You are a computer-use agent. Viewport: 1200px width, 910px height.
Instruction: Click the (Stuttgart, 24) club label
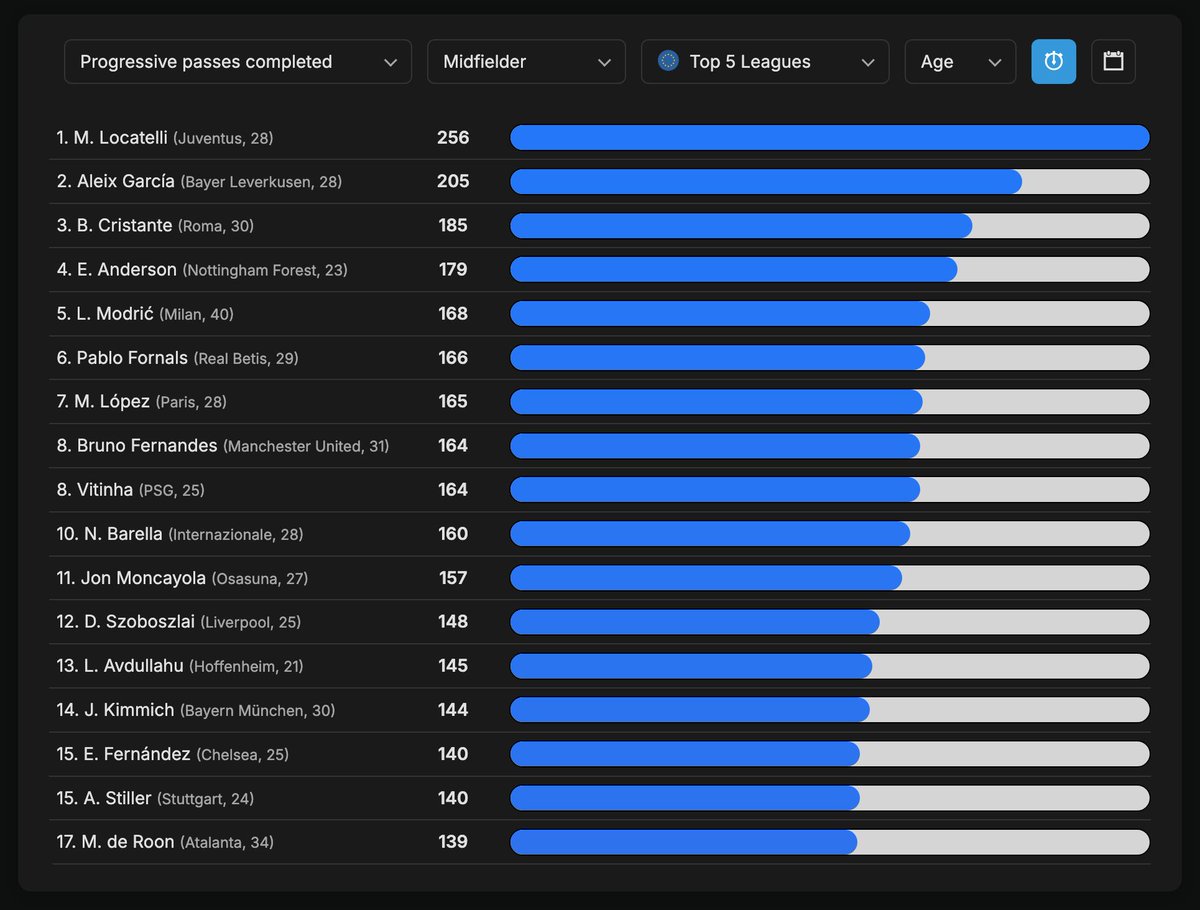click(x=205, y=799)
